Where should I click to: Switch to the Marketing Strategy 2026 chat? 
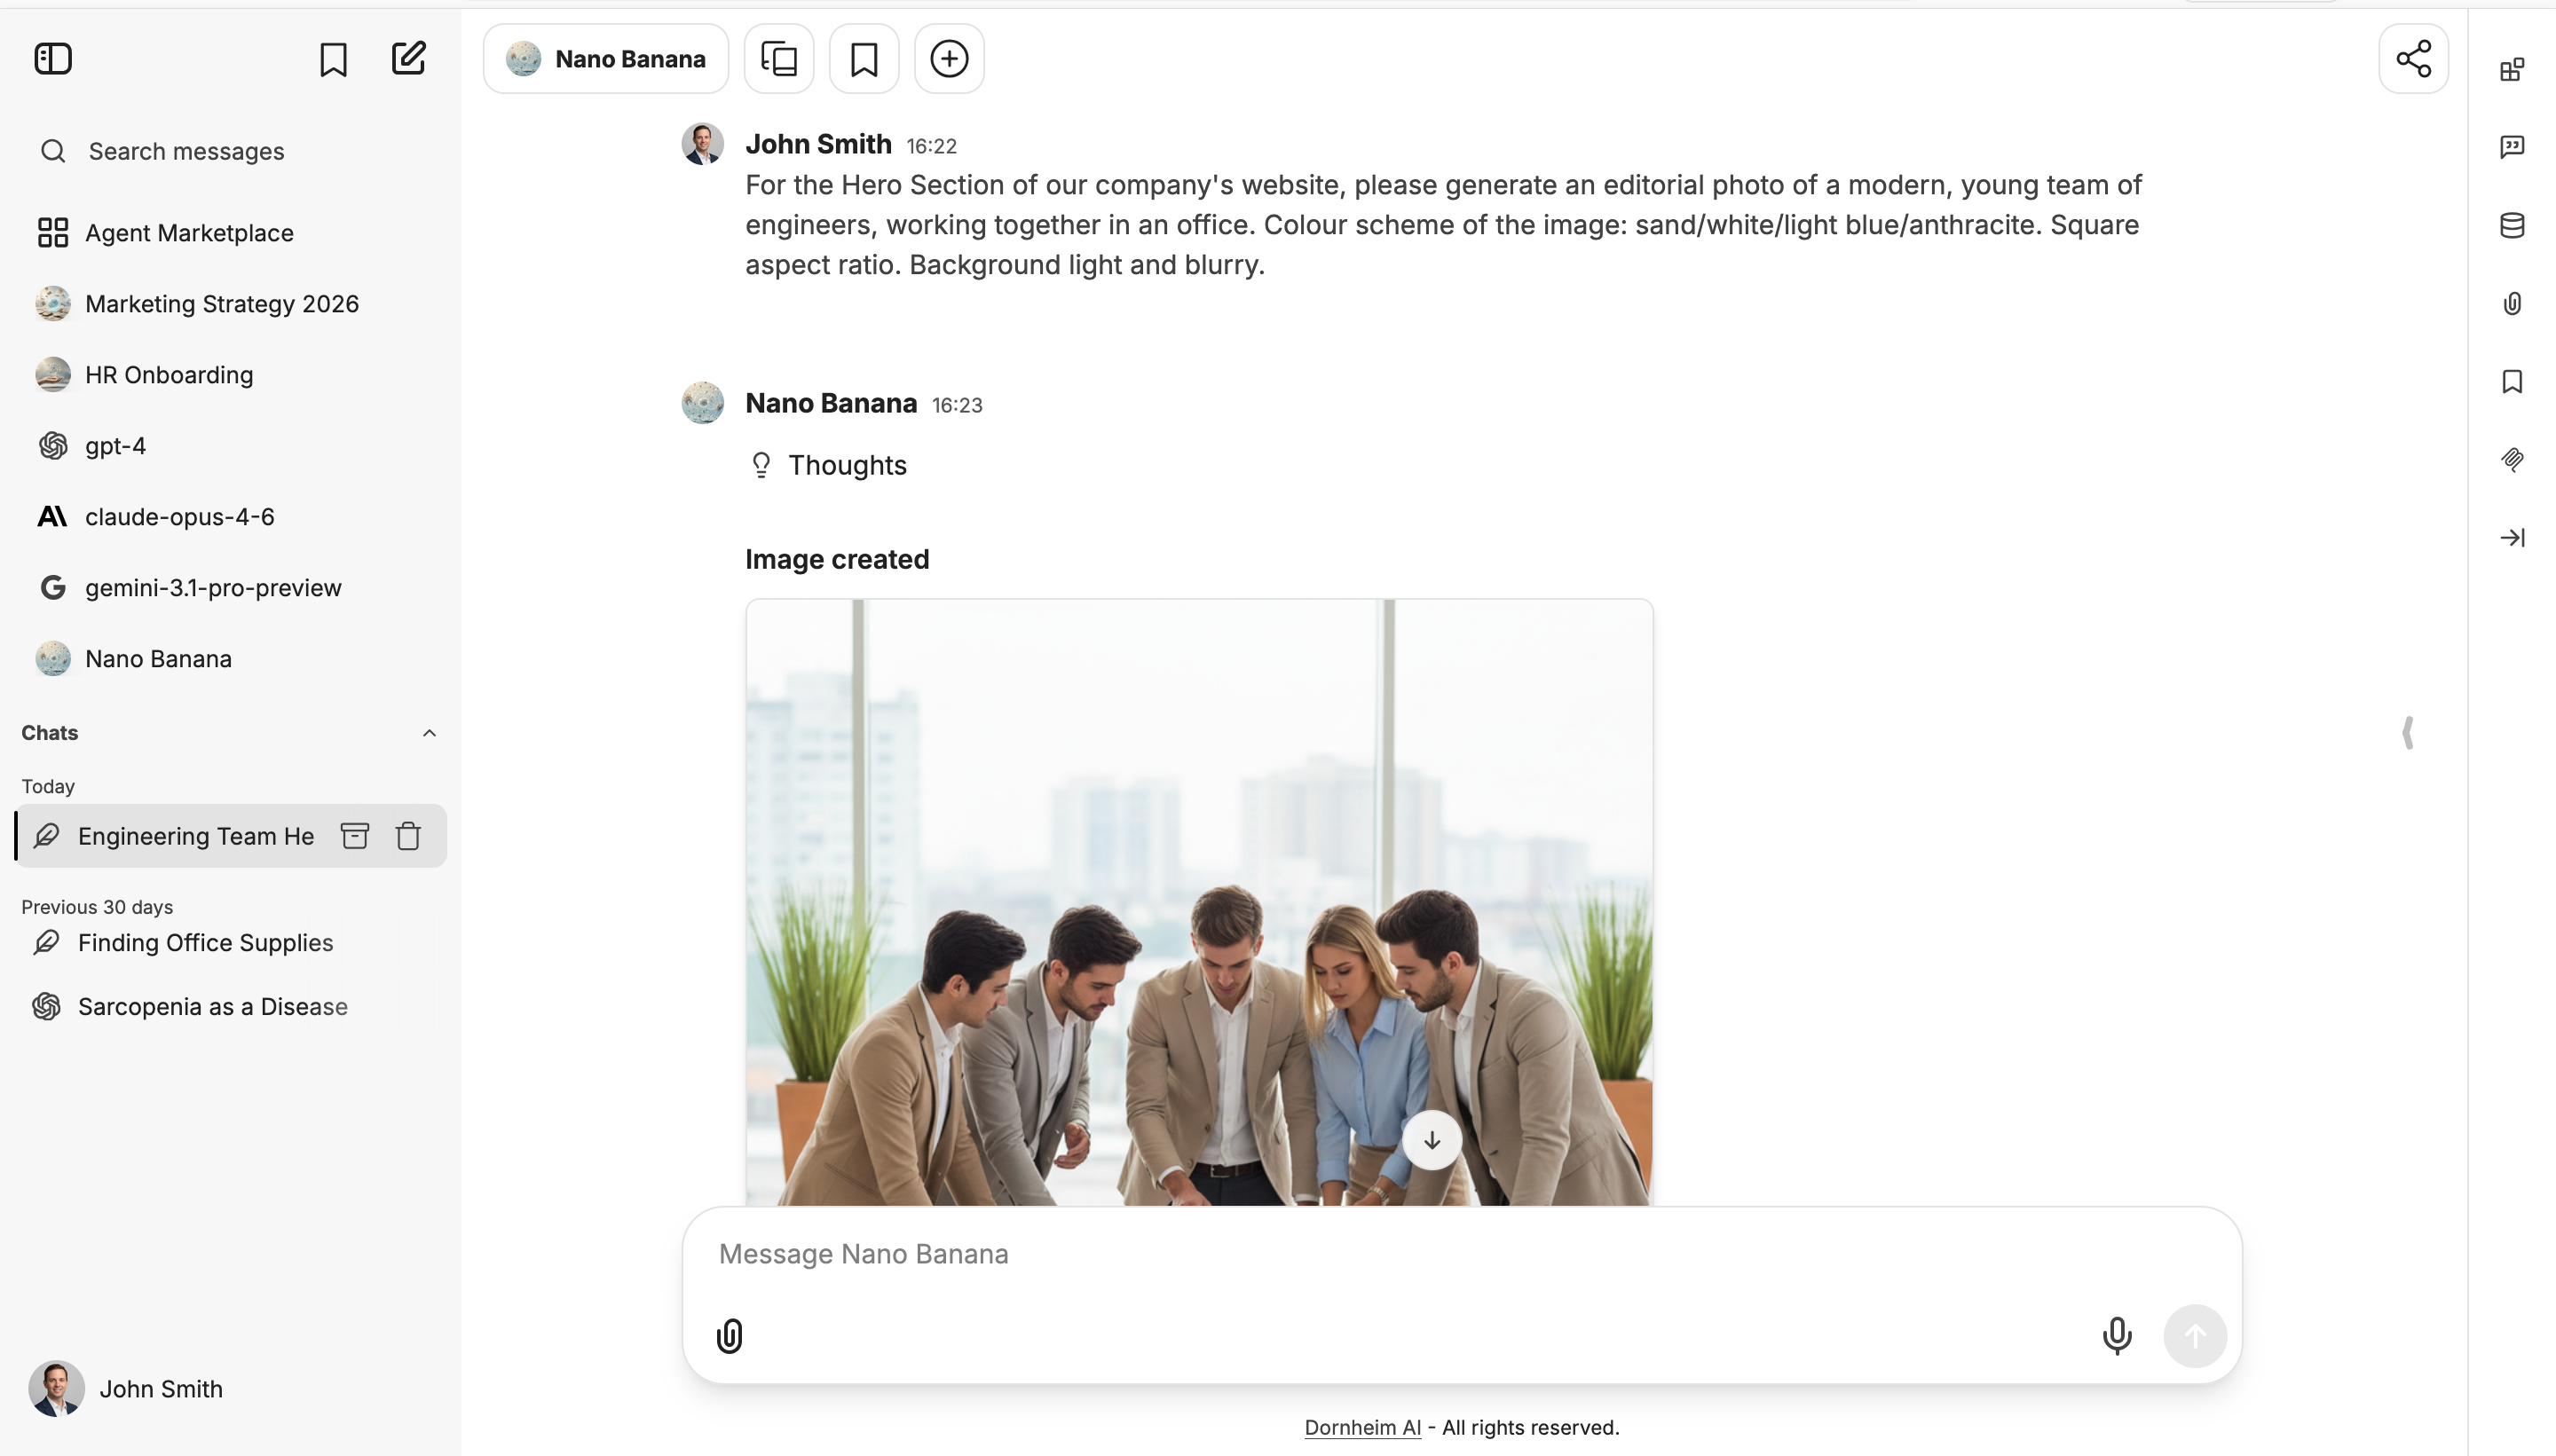(221, 303)
